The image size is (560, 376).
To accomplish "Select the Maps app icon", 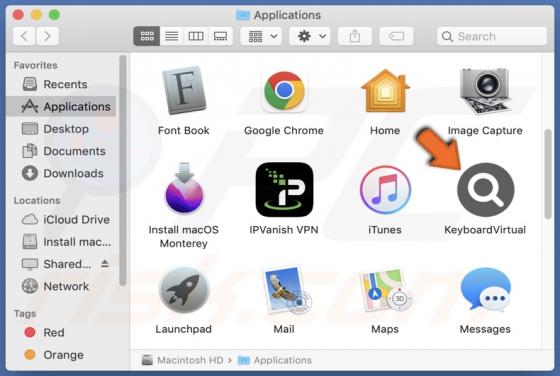I will click(385, 290).
